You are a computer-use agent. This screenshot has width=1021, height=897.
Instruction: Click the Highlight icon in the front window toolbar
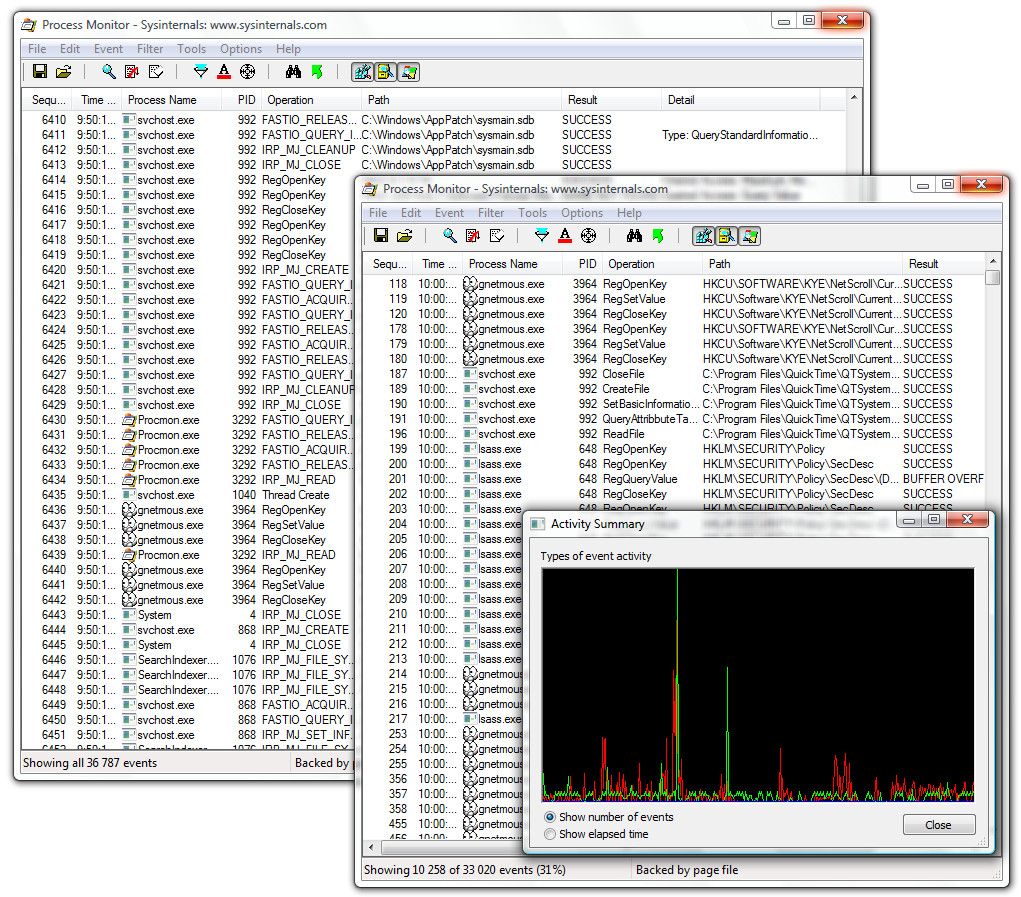point(565,236)
